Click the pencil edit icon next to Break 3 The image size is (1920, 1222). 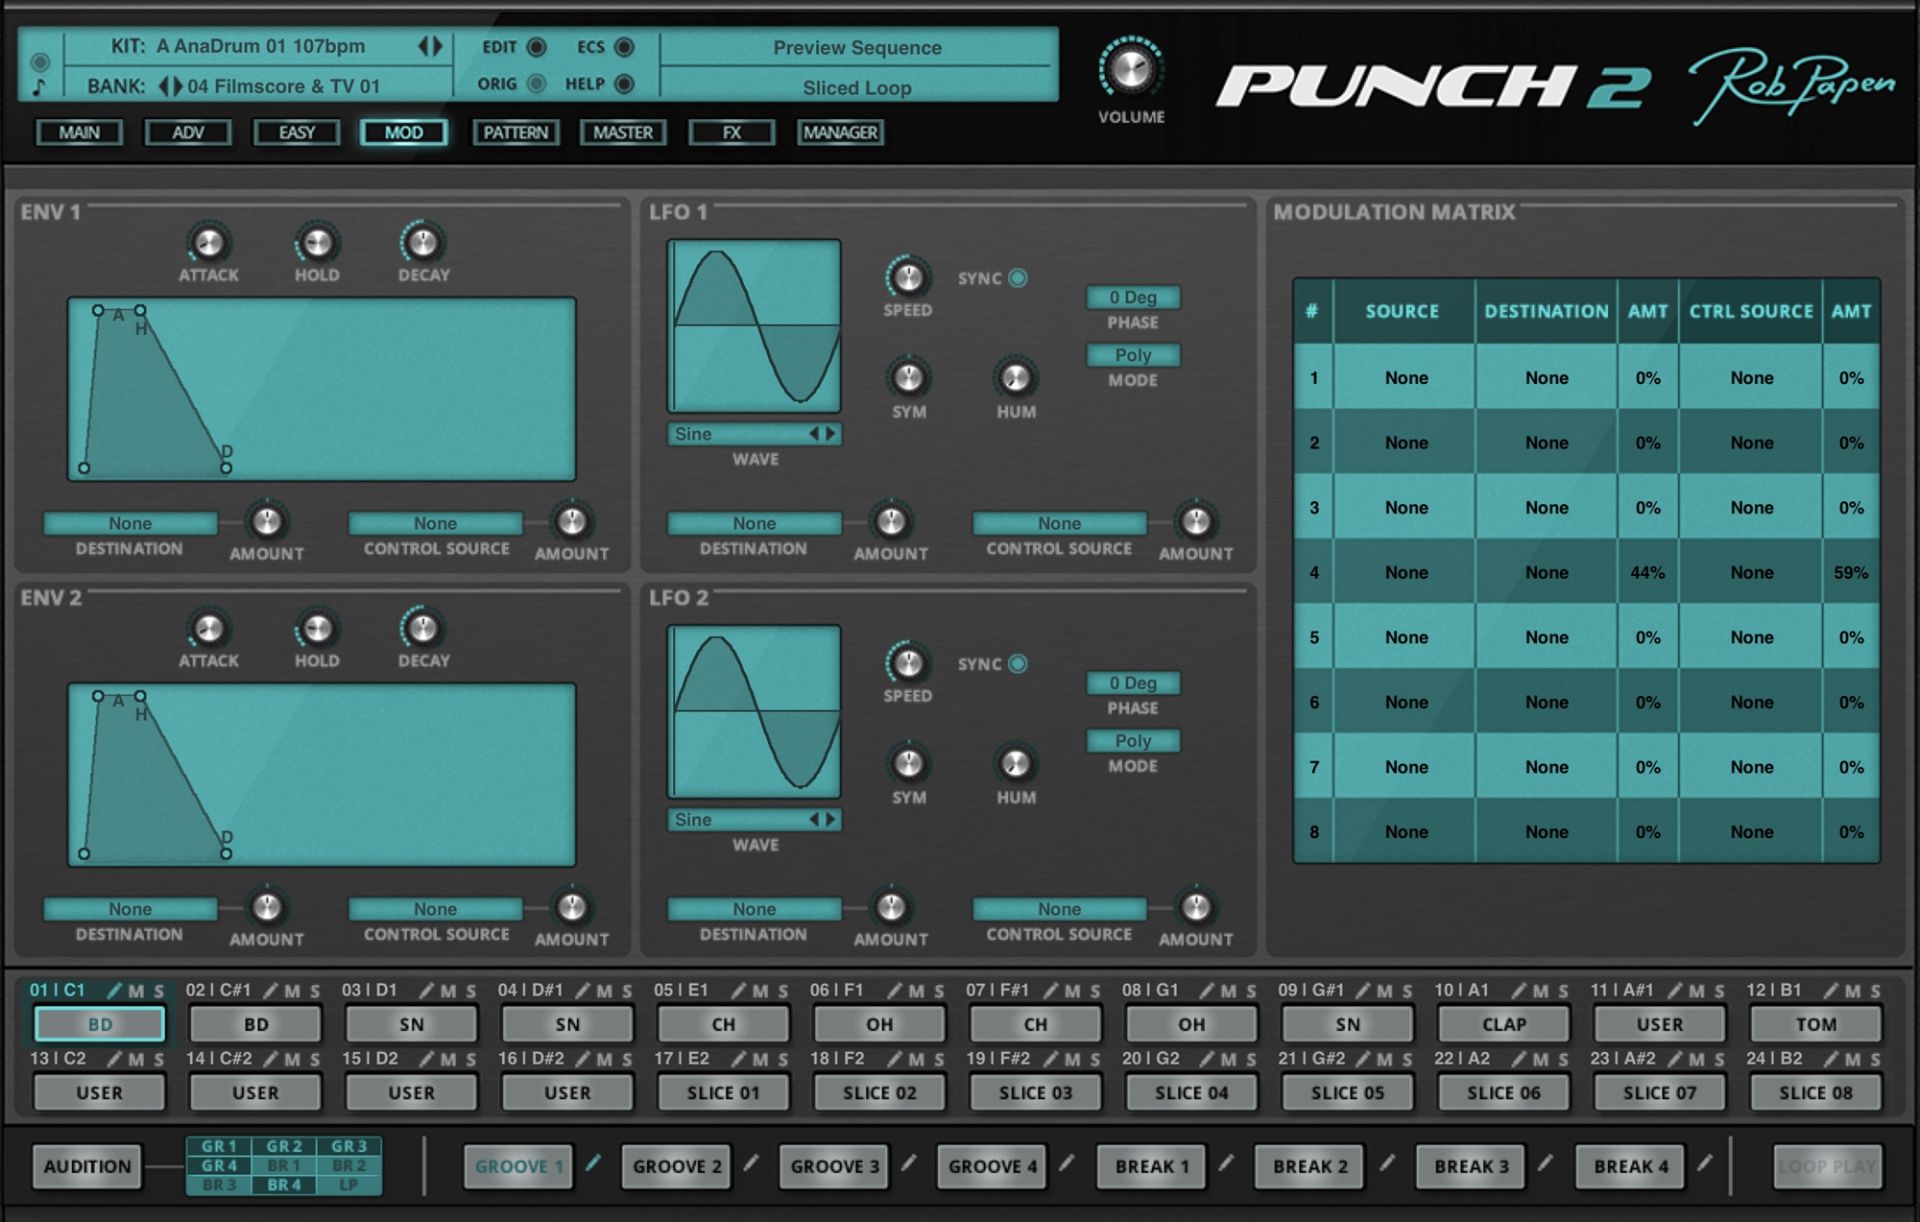[x=1545, y=1162]
